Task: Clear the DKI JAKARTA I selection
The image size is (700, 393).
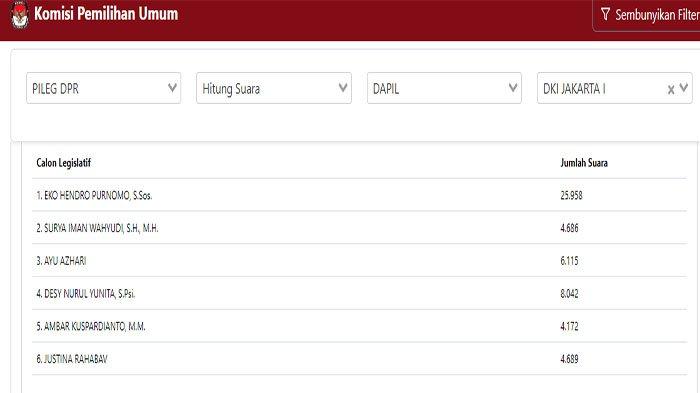Action: pyautogui.click(x=671, y=89)
